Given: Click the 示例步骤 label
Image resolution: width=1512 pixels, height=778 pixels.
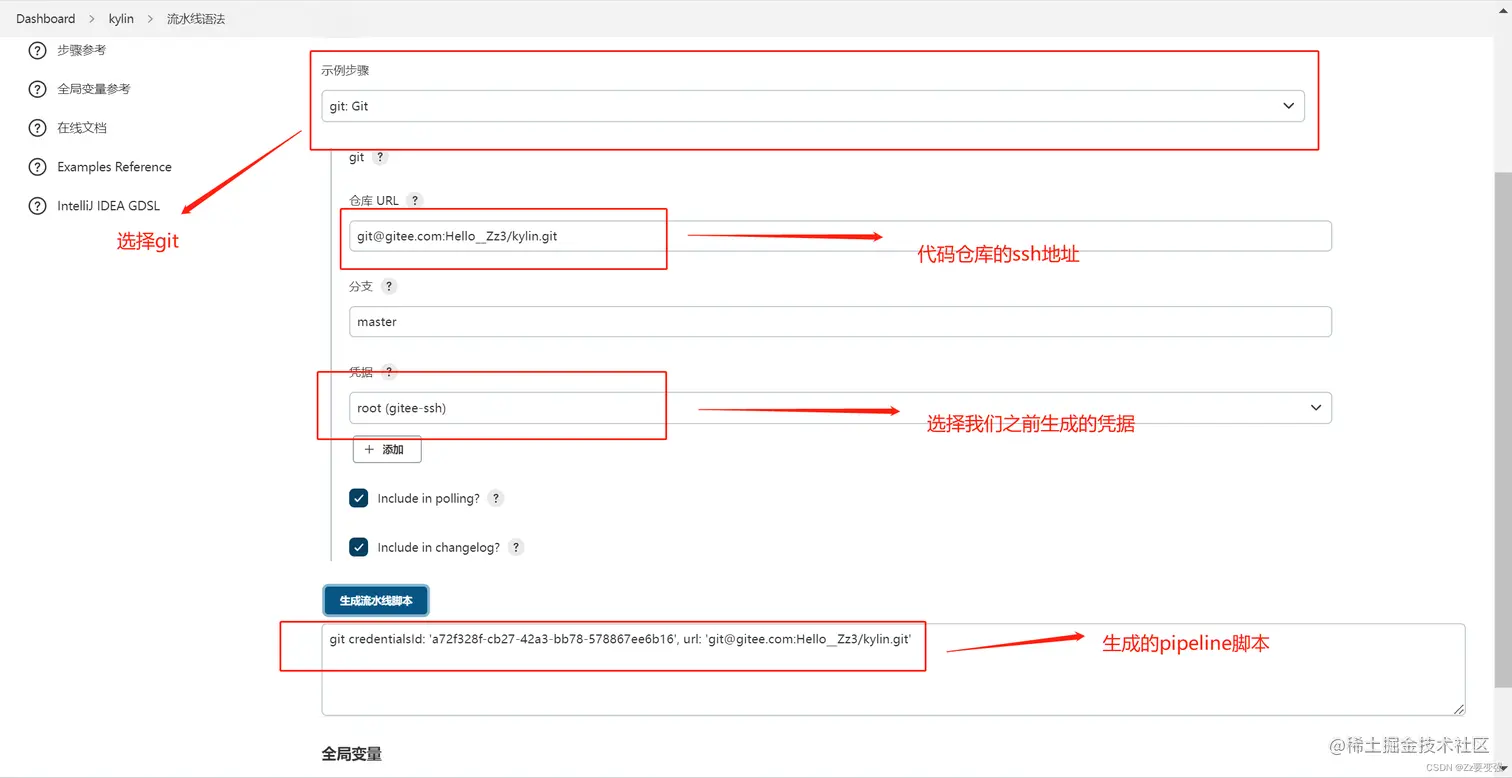Looking at the screenshot, I should 345,71.
